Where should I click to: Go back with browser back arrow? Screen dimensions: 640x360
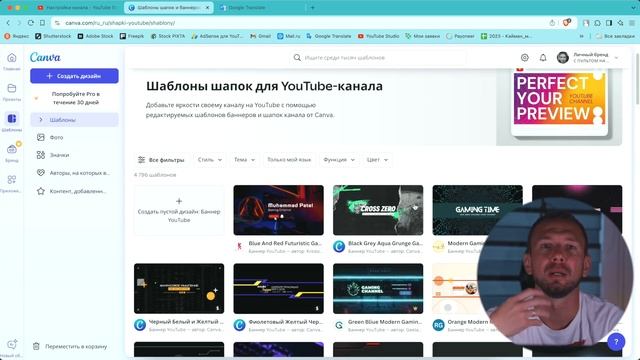click(x=8, y=23)
